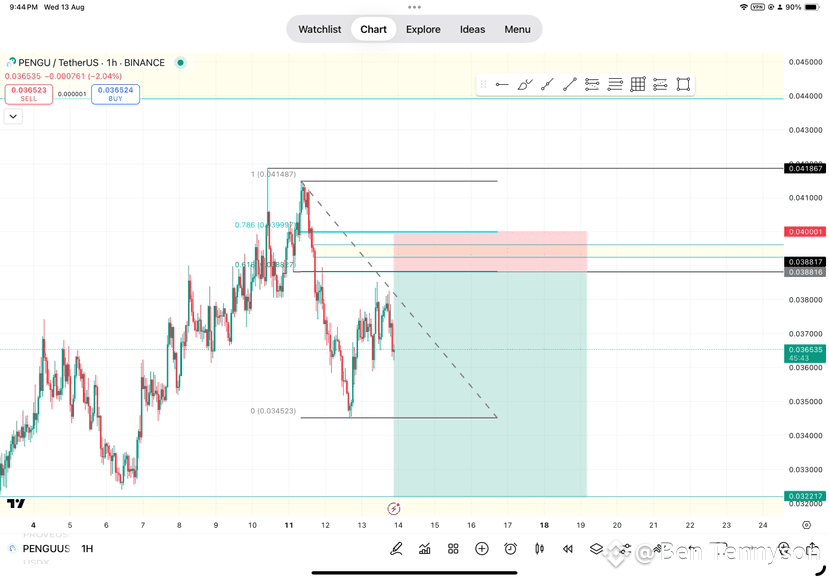Open chart settings sliders icon
The image size is (829, 579).
tap(625, 549)
